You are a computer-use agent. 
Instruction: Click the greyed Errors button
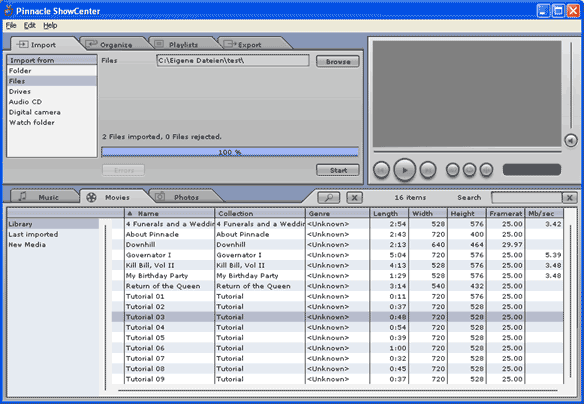pos(123,170)
